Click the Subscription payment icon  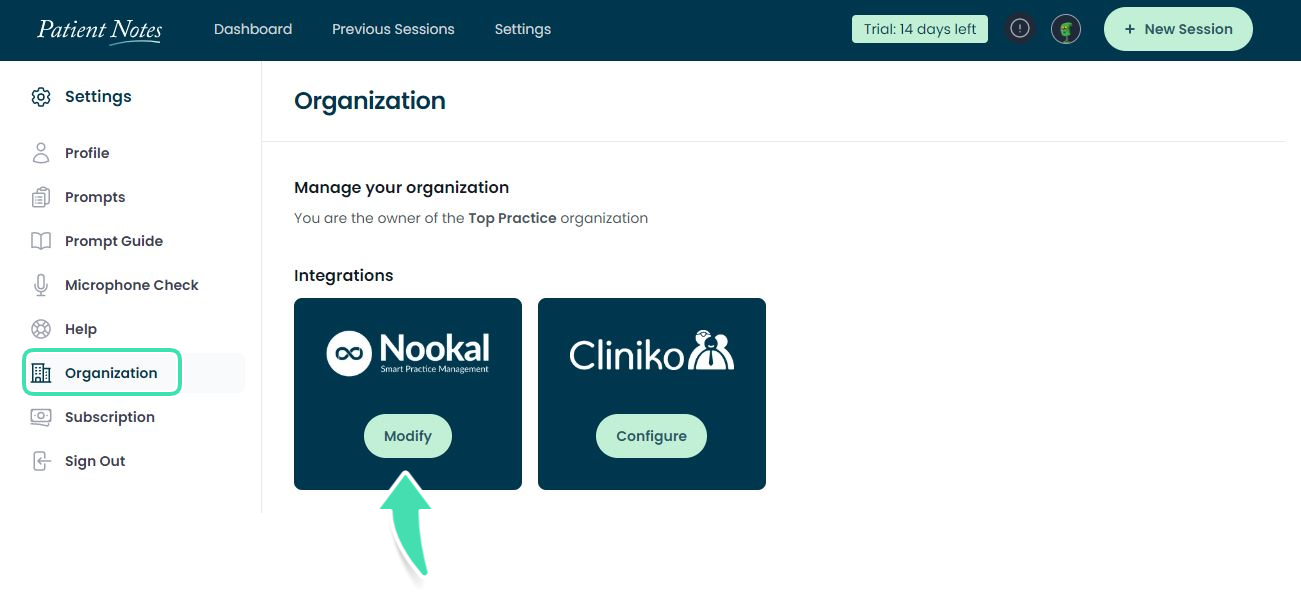pyautogui.click(x=41, y=417)
